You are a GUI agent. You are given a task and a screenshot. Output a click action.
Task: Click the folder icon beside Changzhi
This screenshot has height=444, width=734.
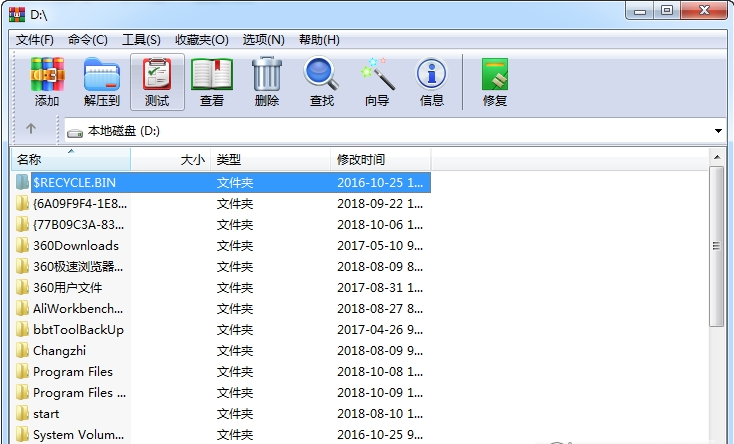[22, 350]
